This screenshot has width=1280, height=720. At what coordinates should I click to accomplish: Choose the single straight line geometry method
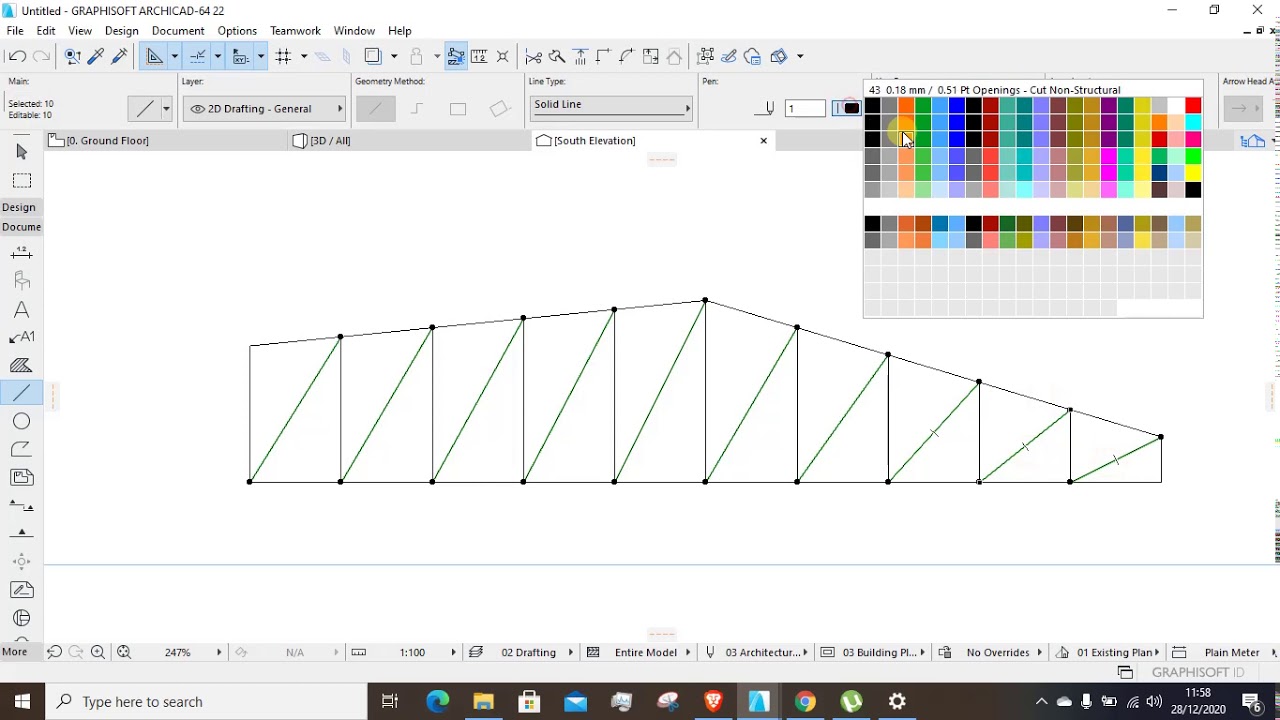coord(376,109)
